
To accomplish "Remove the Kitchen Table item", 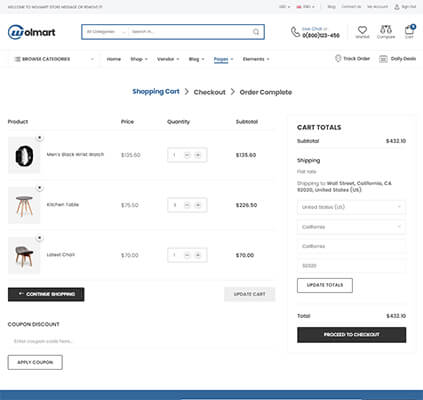I will [39, 188].
